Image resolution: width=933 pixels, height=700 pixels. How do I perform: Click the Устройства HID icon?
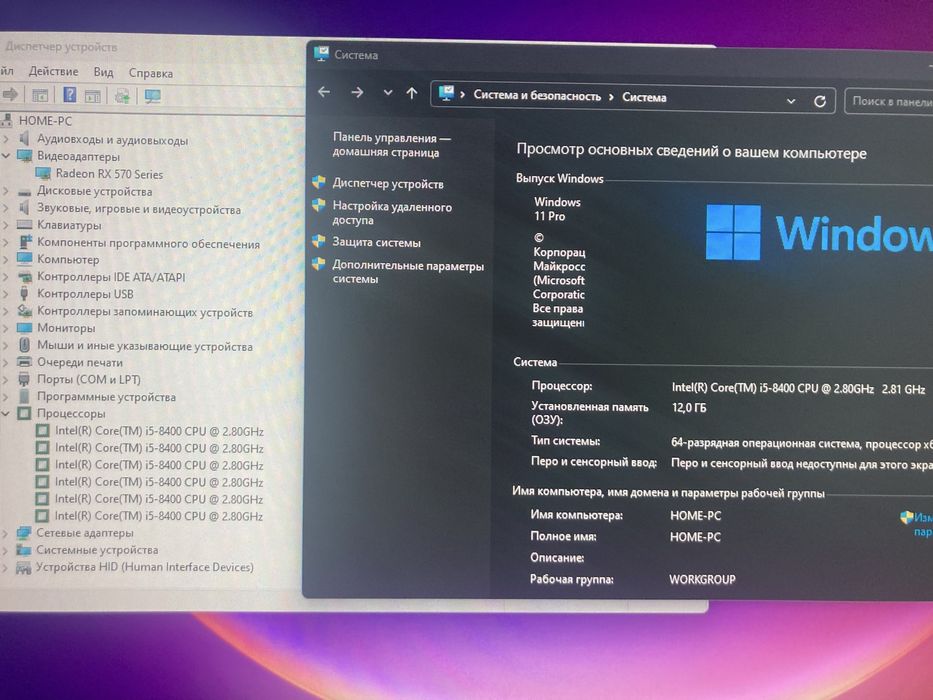tap(24, 567)
